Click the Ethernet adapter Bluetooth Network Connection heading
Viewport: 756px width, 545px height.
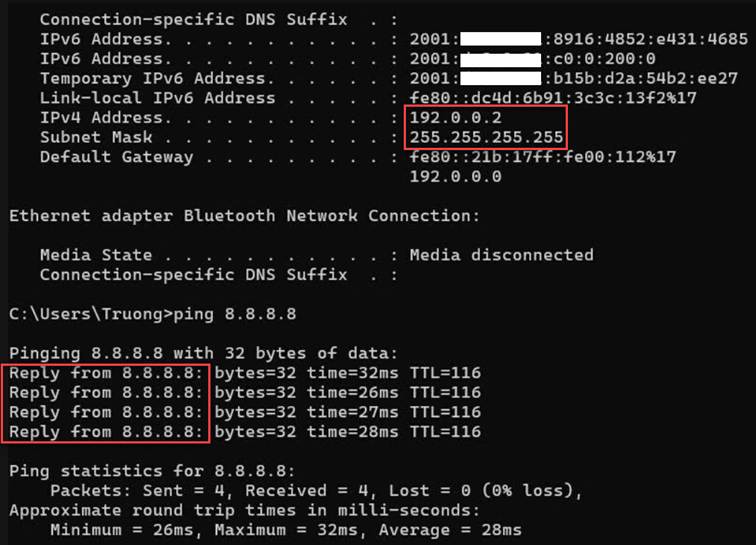(244, 216)
